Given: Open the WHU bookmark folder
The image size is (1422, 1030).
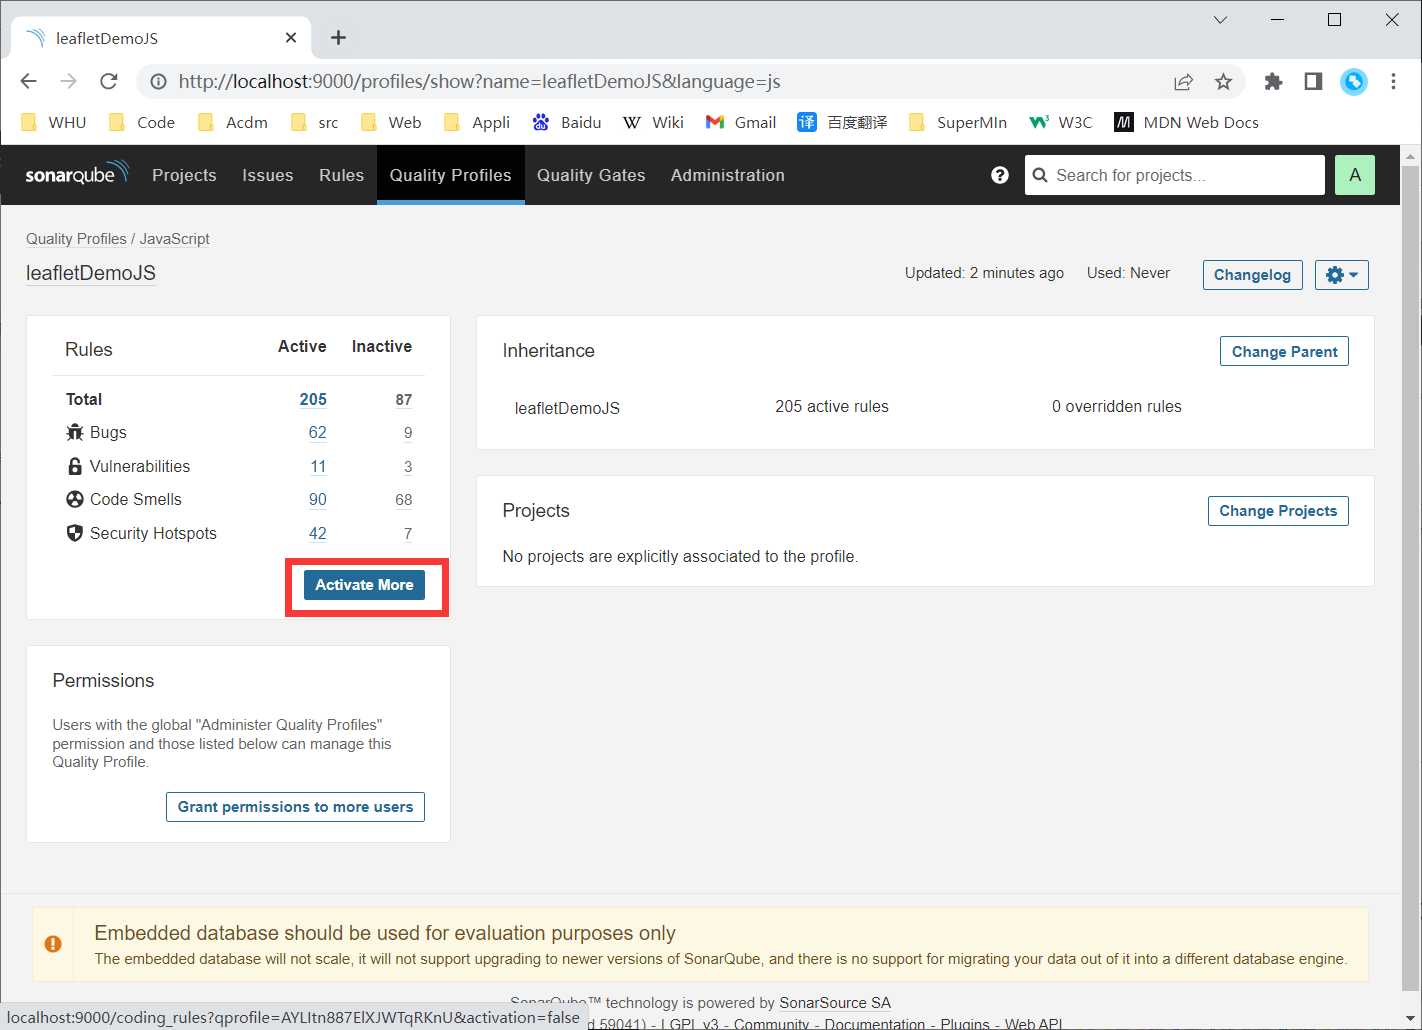Looking at the screenshot, I should tap(54, 122).
